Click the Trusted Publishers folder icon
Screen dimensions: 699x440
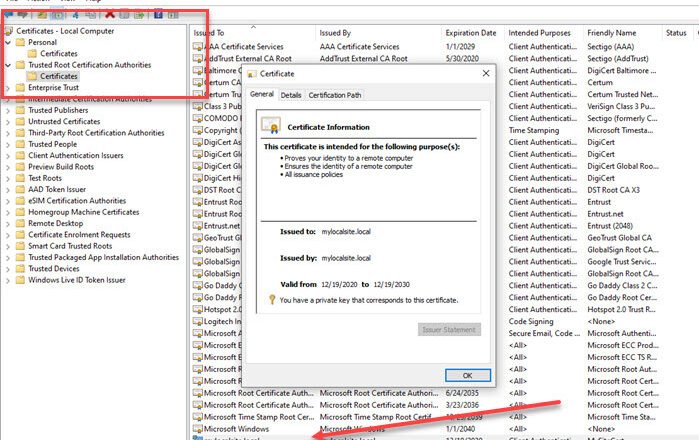click(20, 110)
